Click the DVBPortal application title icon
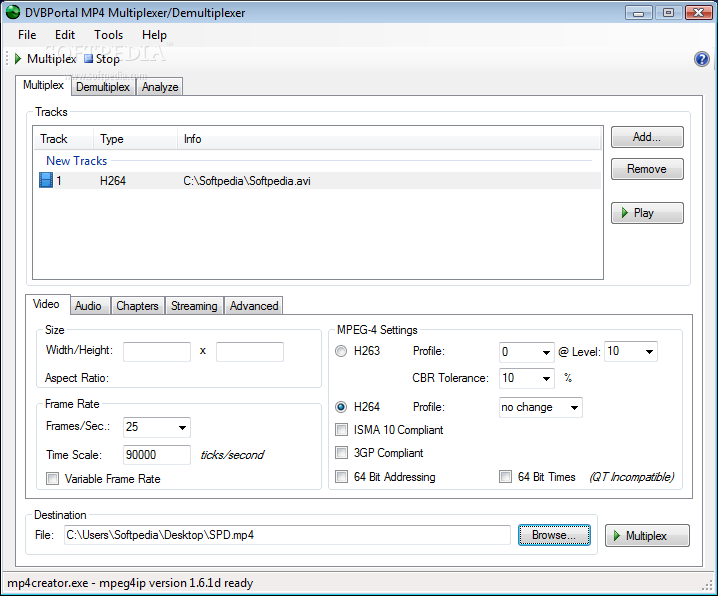Image resolution: width=718 pixels, height=596 pixels. [13, 12]
